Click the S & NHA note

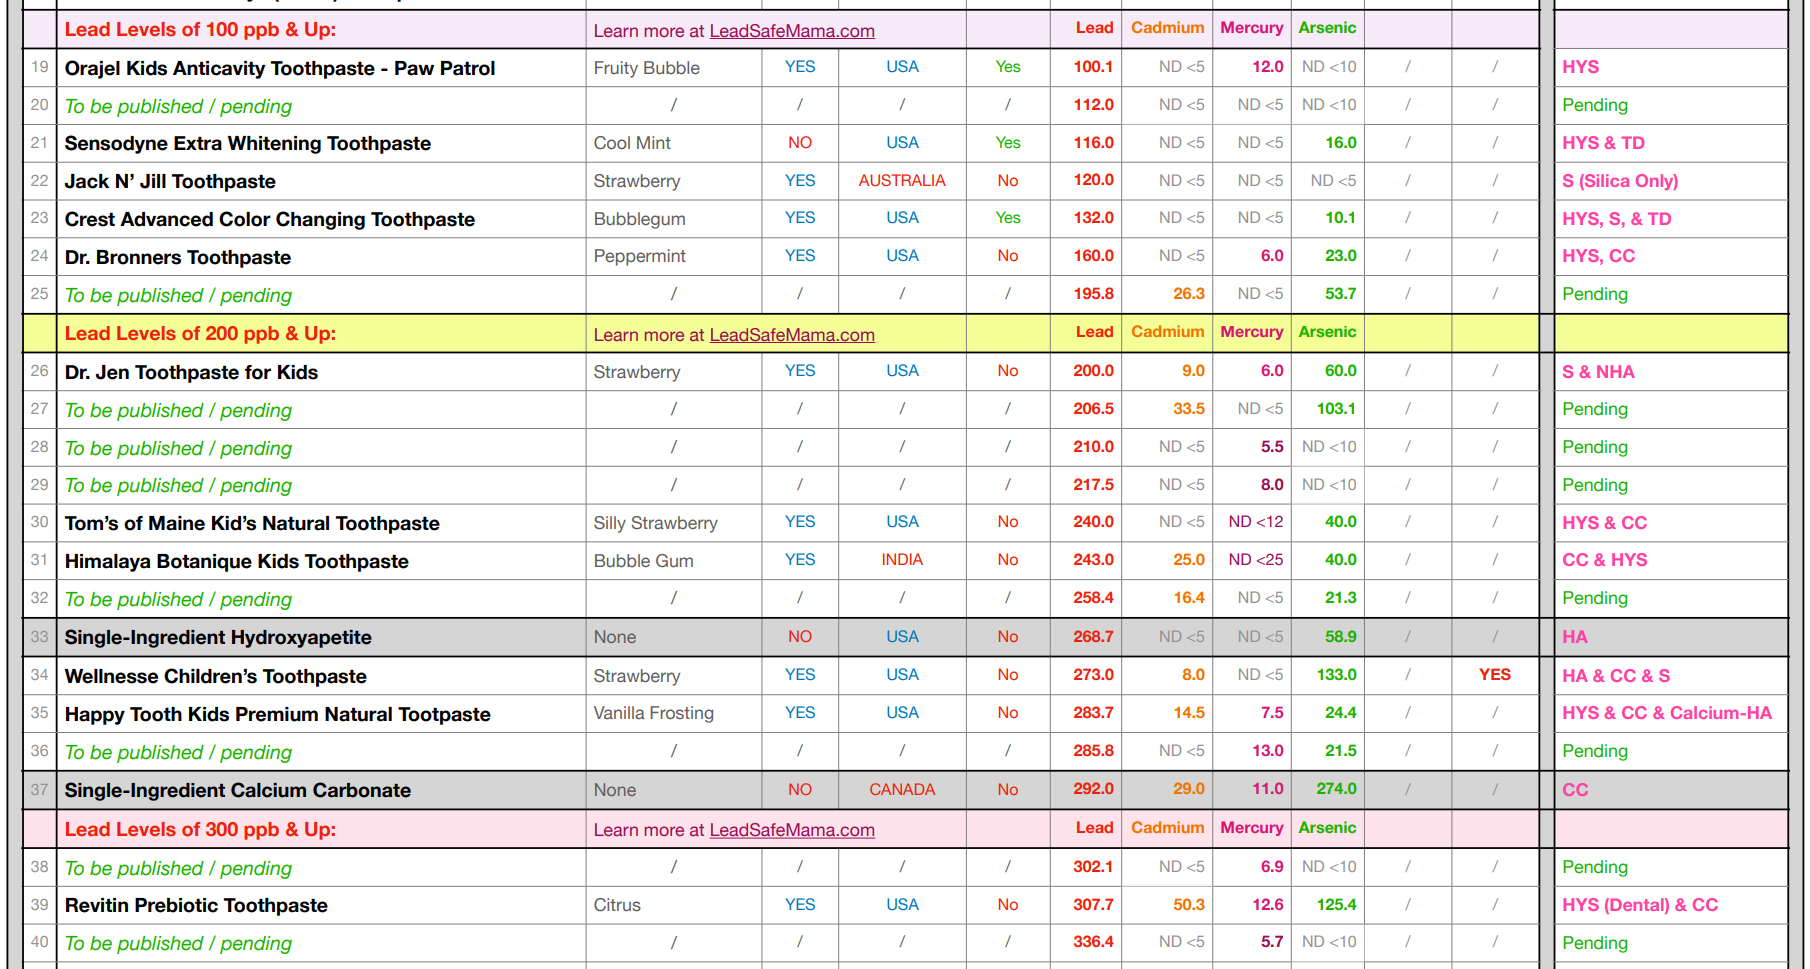[x=1598, y=372]
